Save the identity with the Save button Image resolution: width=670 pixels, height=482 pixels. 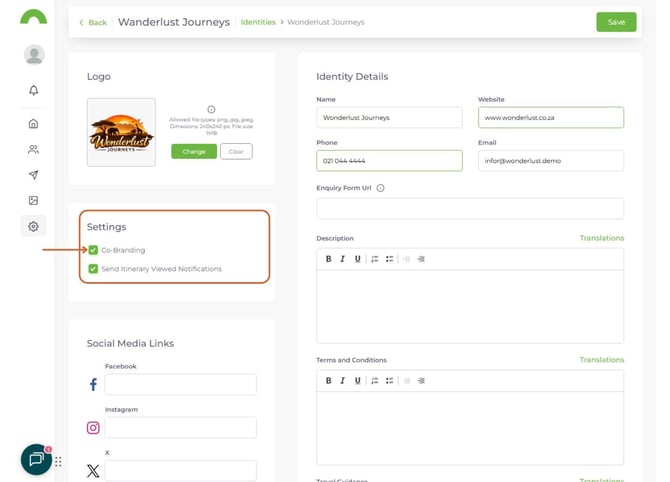[616, 22]
